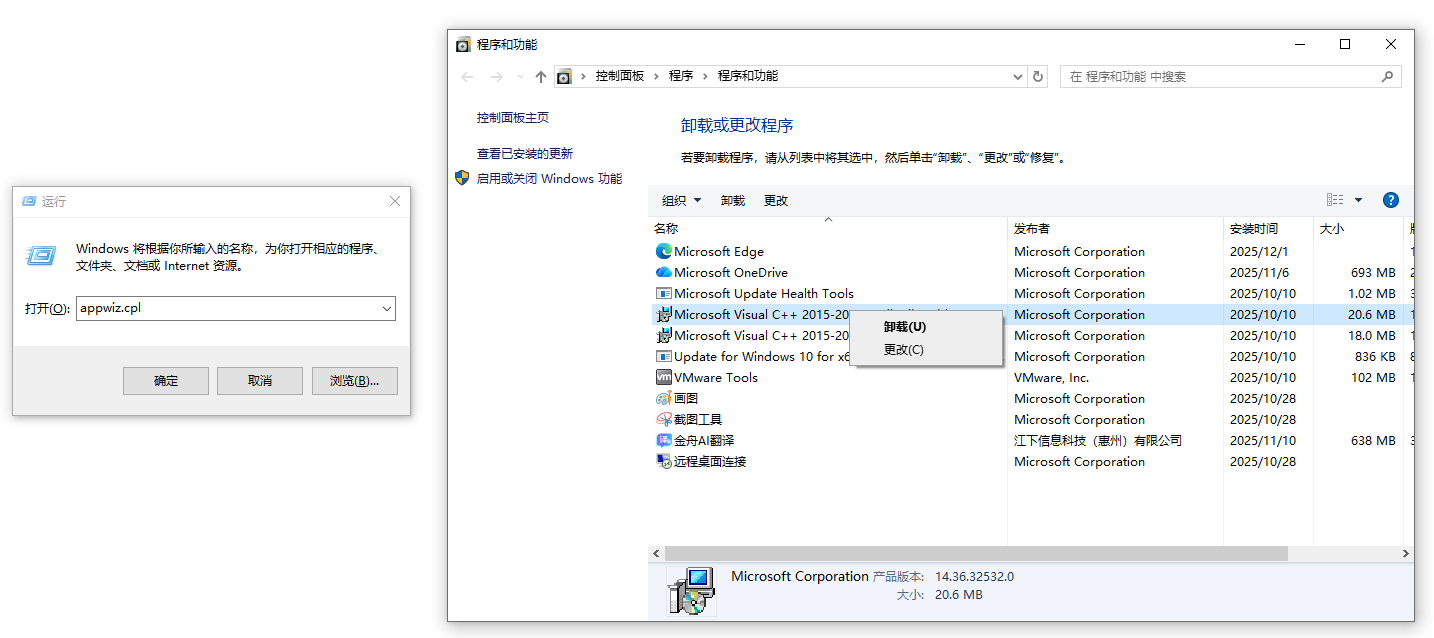Image resolution: width=1434 pixels, height=638 pixels.
Task: Click the search magnifier icon
Action: (x=1387, y=77)
